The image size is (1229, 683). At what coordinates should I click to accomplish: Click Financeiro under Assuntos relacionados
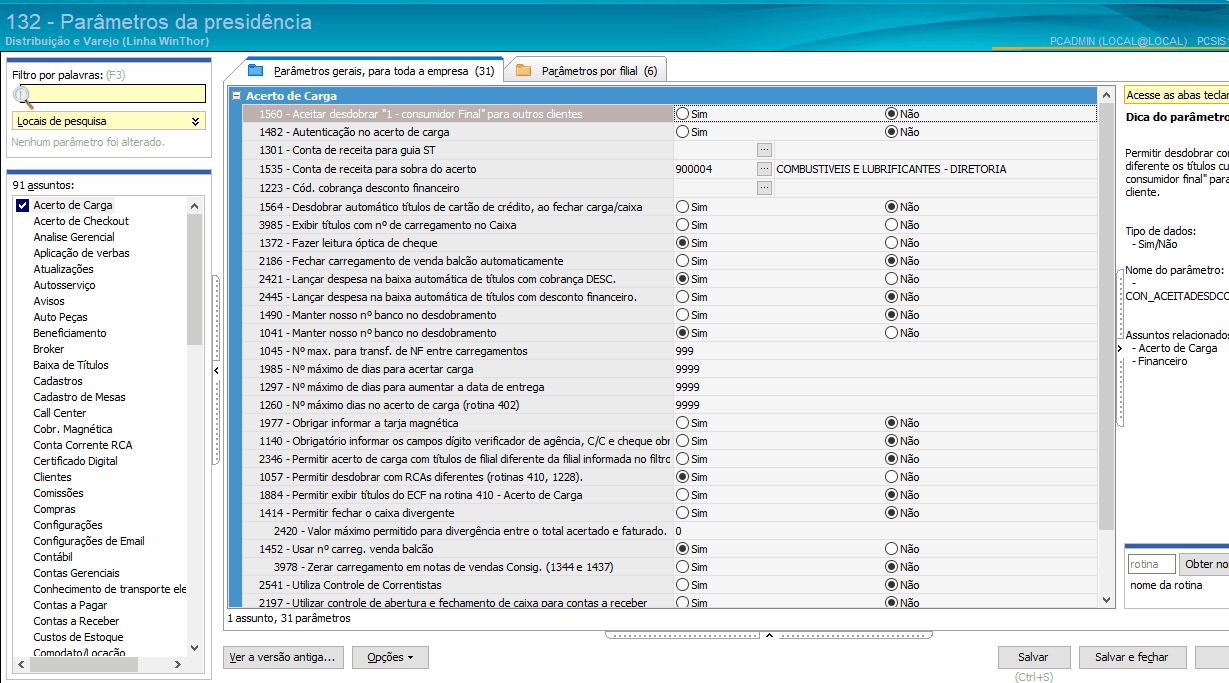(1163, 361)
